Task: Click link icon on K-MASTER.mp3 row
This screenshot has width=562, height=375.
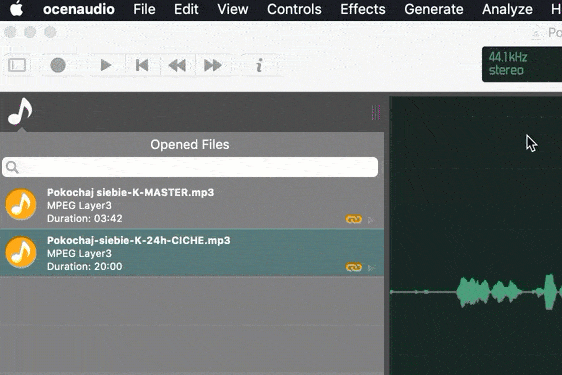Action: (x=353, y=219)
